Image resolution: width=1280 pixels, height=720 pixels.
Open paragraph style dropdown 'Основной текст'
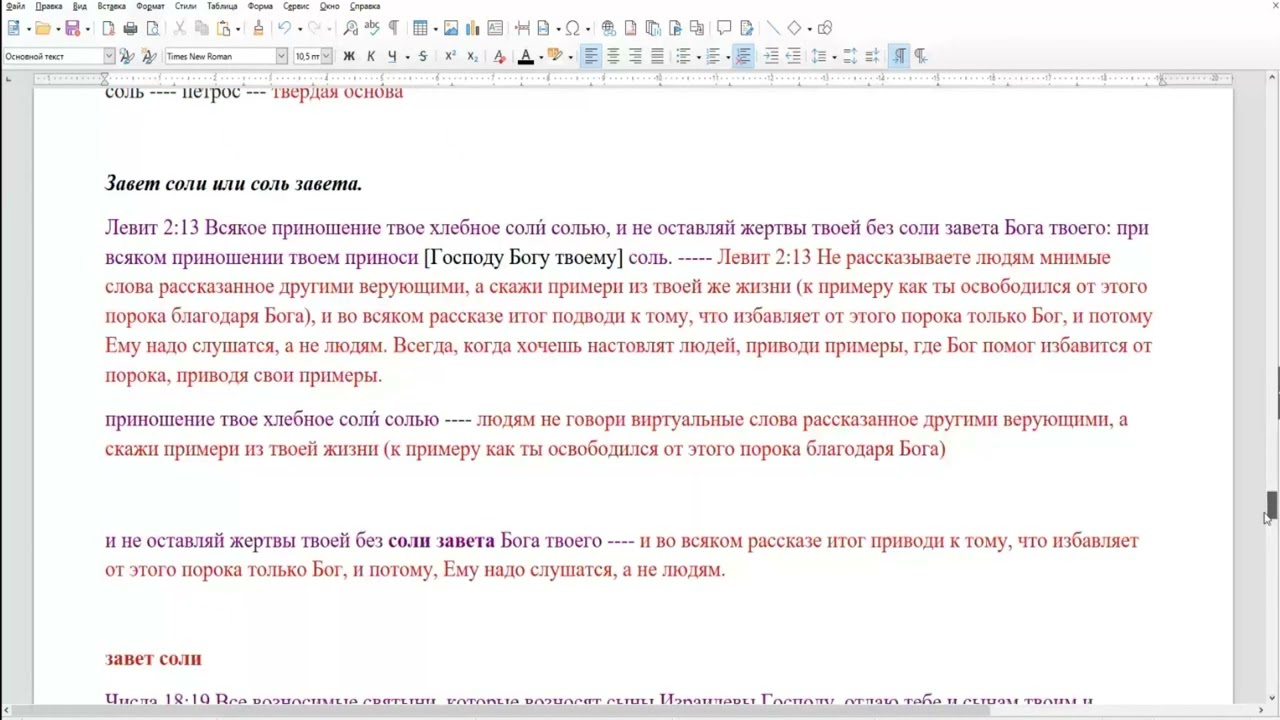click(x=108, y=57)
